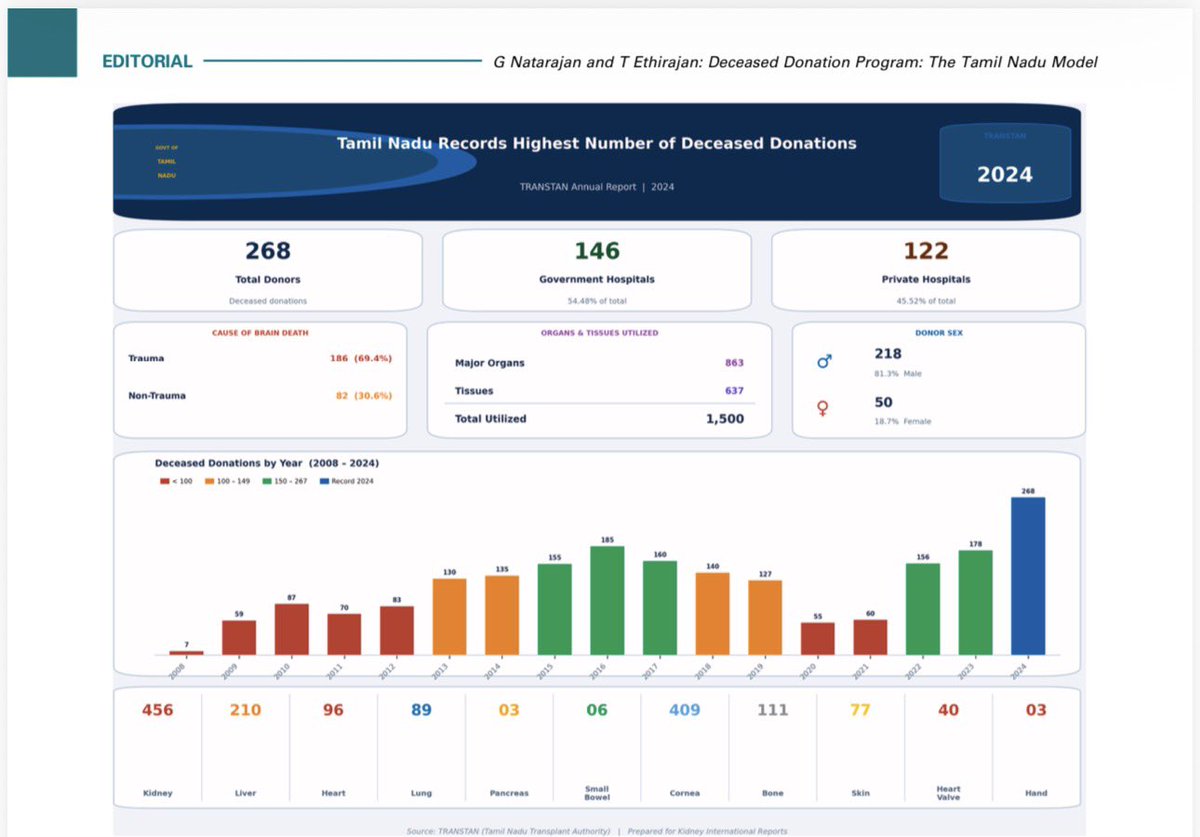Click the Heart count '96'
The image size is (1200, 837).
333,710
